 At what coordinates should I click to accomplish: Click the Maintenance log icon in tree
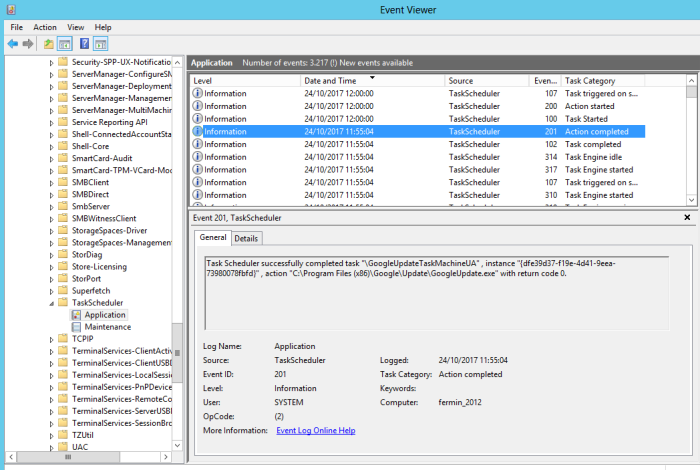pyautogui.click(x=76, y=327)
